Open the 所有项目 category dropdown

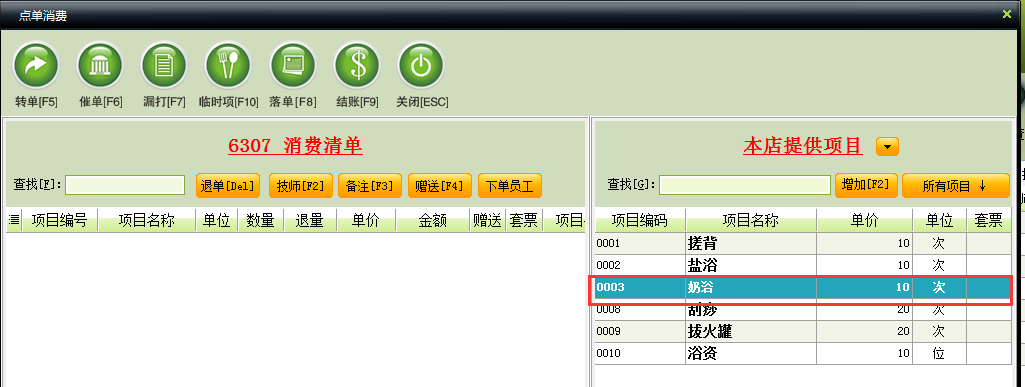click(956, 186)
